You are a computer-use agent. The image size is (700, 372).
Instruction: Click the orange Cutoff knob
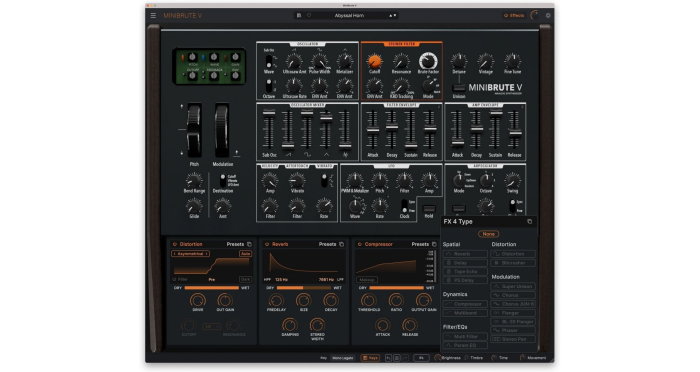tap(374, 61)
